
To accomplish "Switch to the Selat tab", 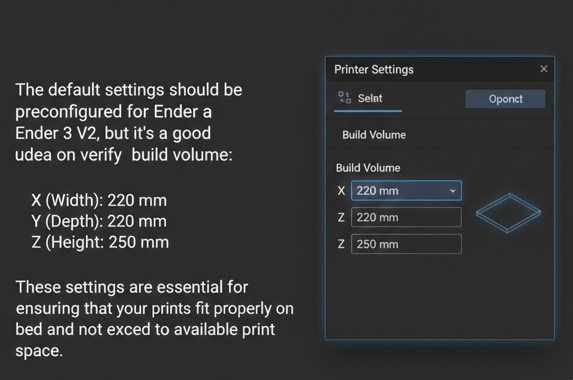I will [x=368, y=99].
